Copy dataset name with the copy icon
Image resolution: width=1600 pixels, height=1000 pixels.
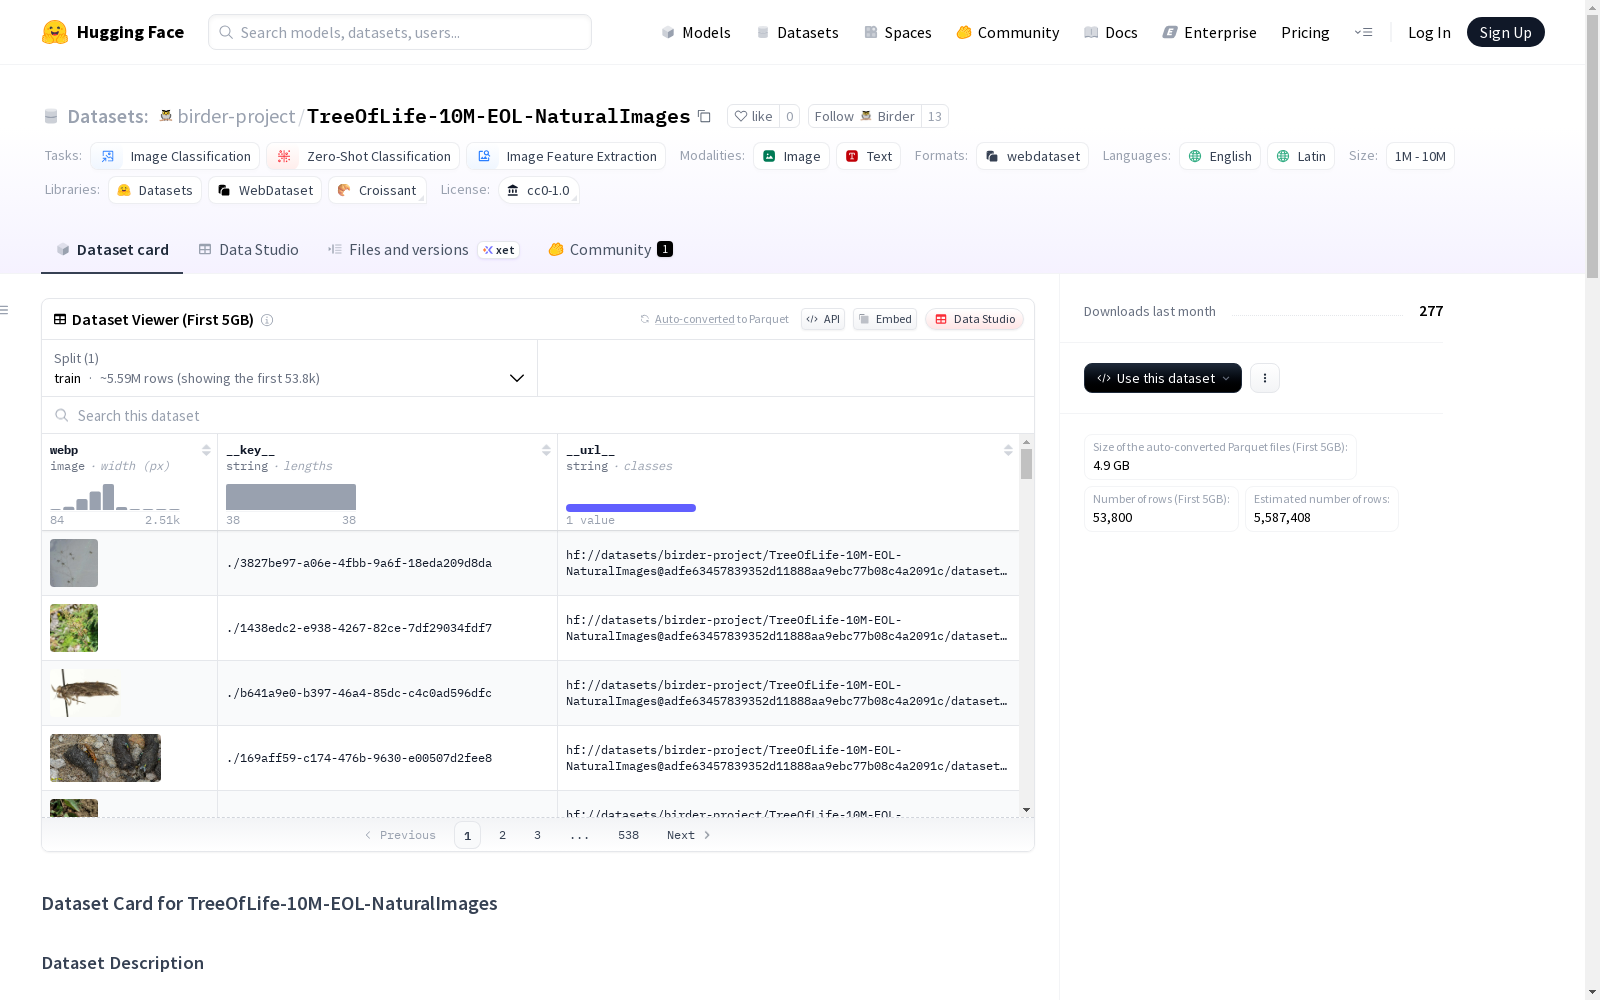pyautogui.click(x=704, y=116)
